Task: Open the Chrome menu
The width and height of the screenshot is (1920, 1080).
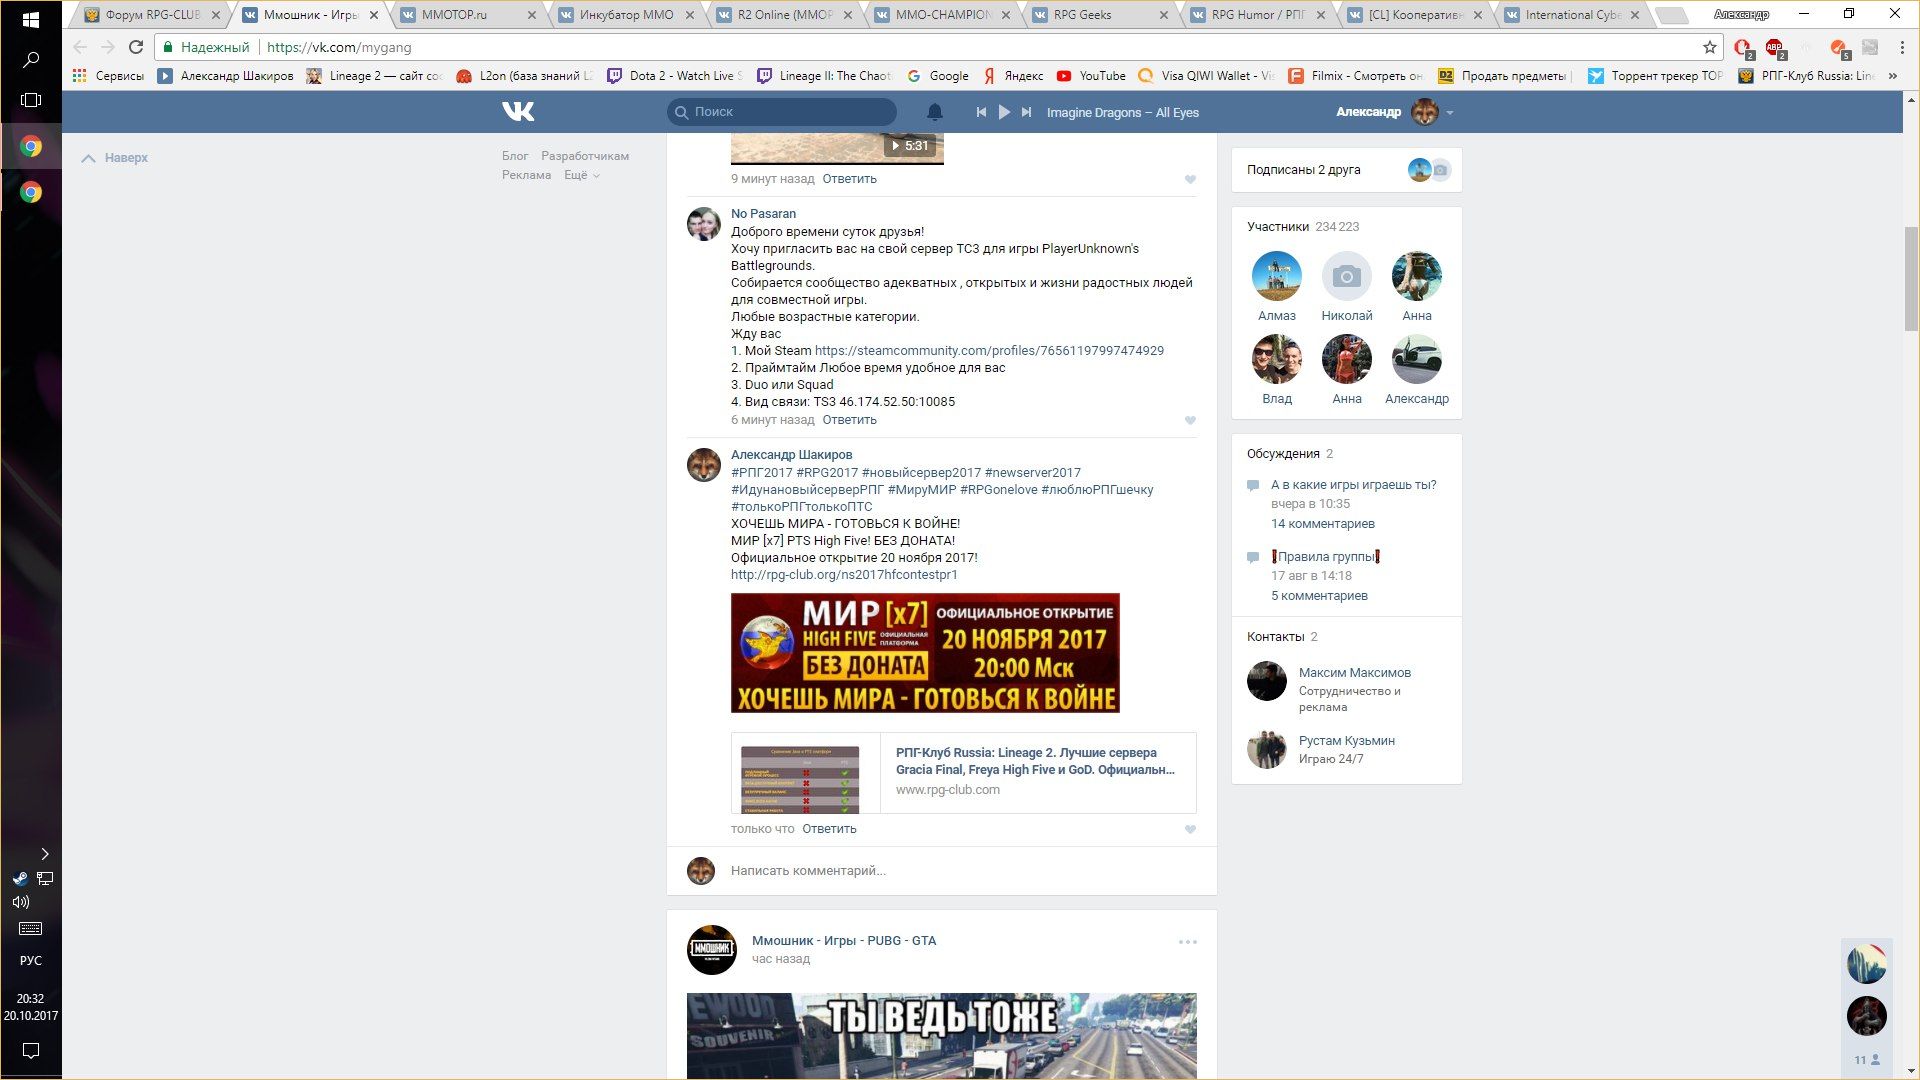Action: (x=1902, y=47)
